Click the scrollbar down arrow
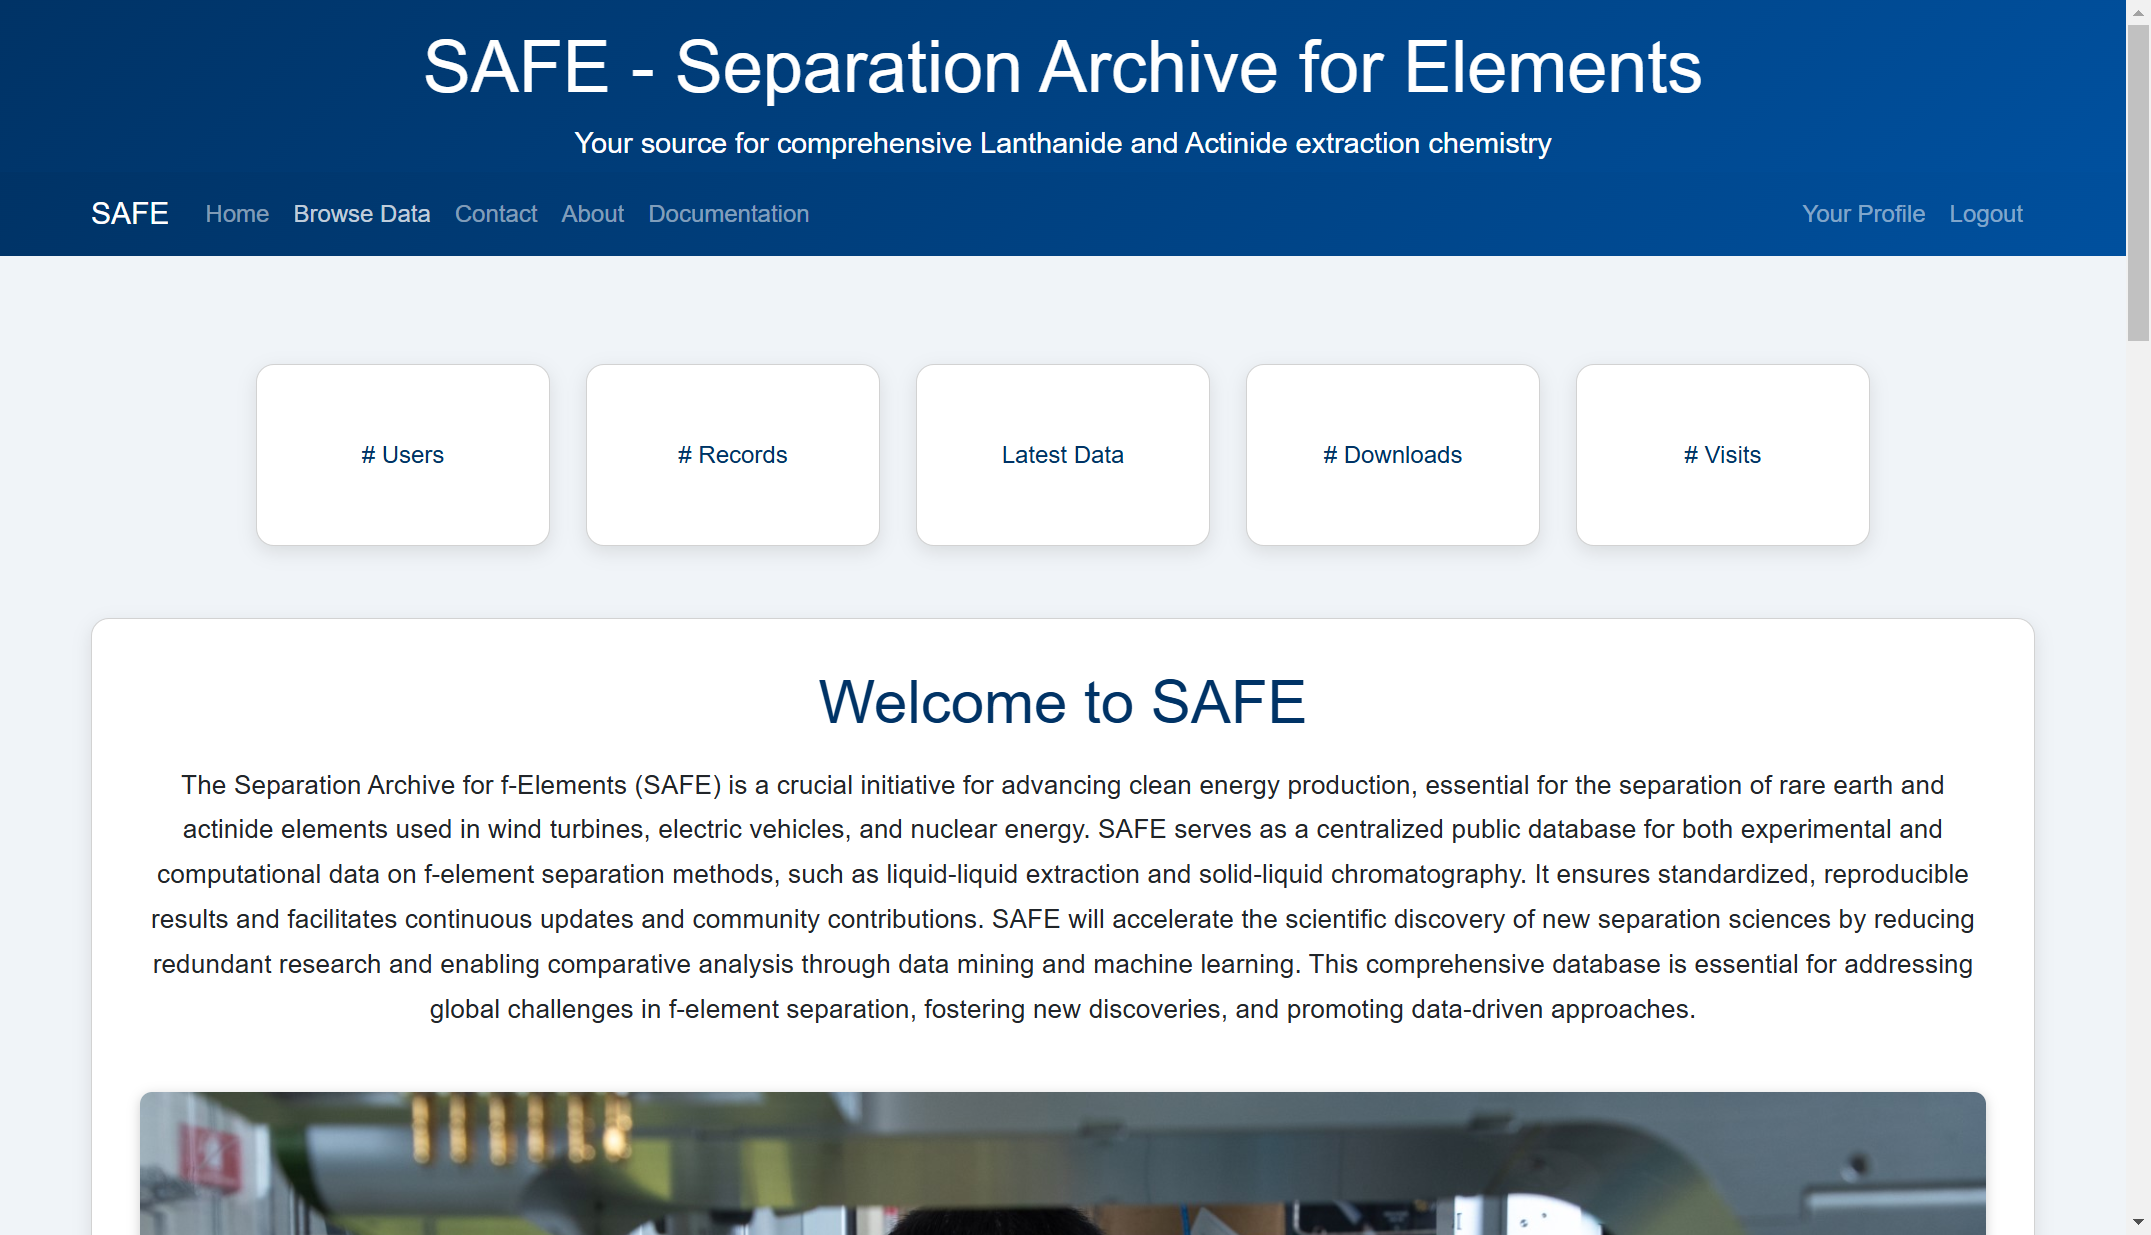This screenshot has width=2151, height=1235. 2138,1222
